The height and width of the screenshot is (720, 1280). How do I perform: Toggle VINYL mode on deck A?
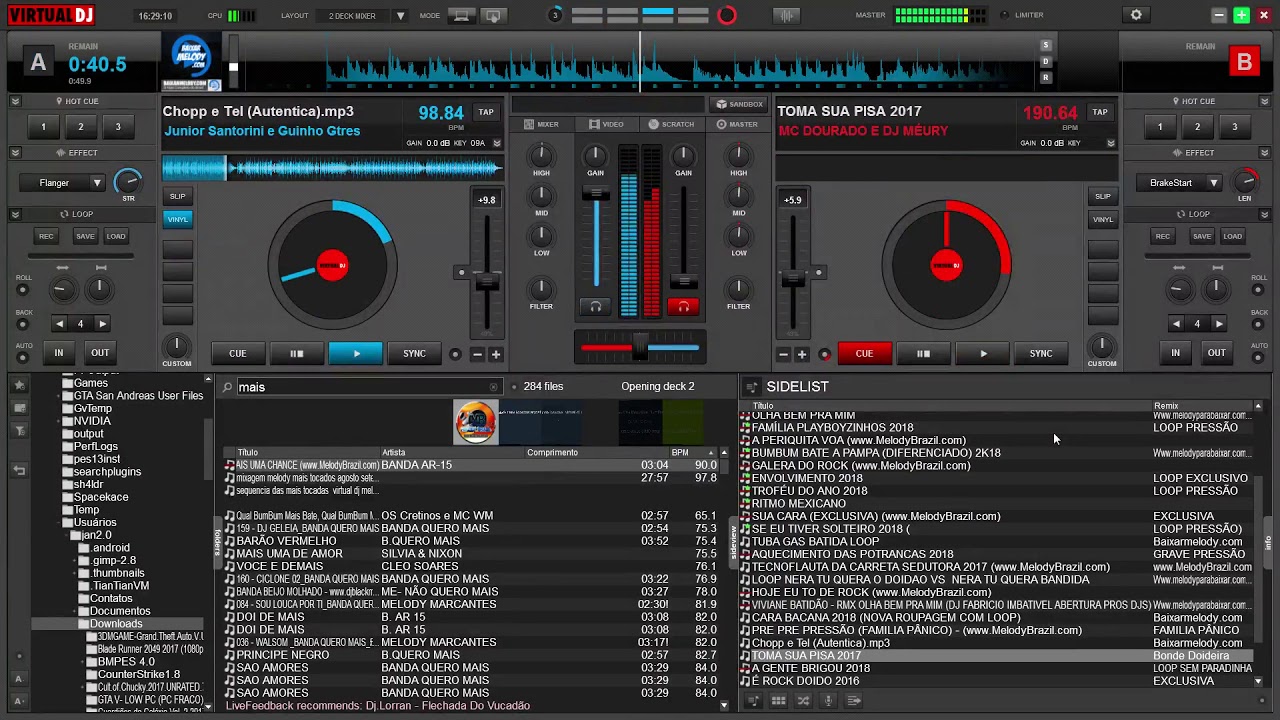tap(177, 219)
